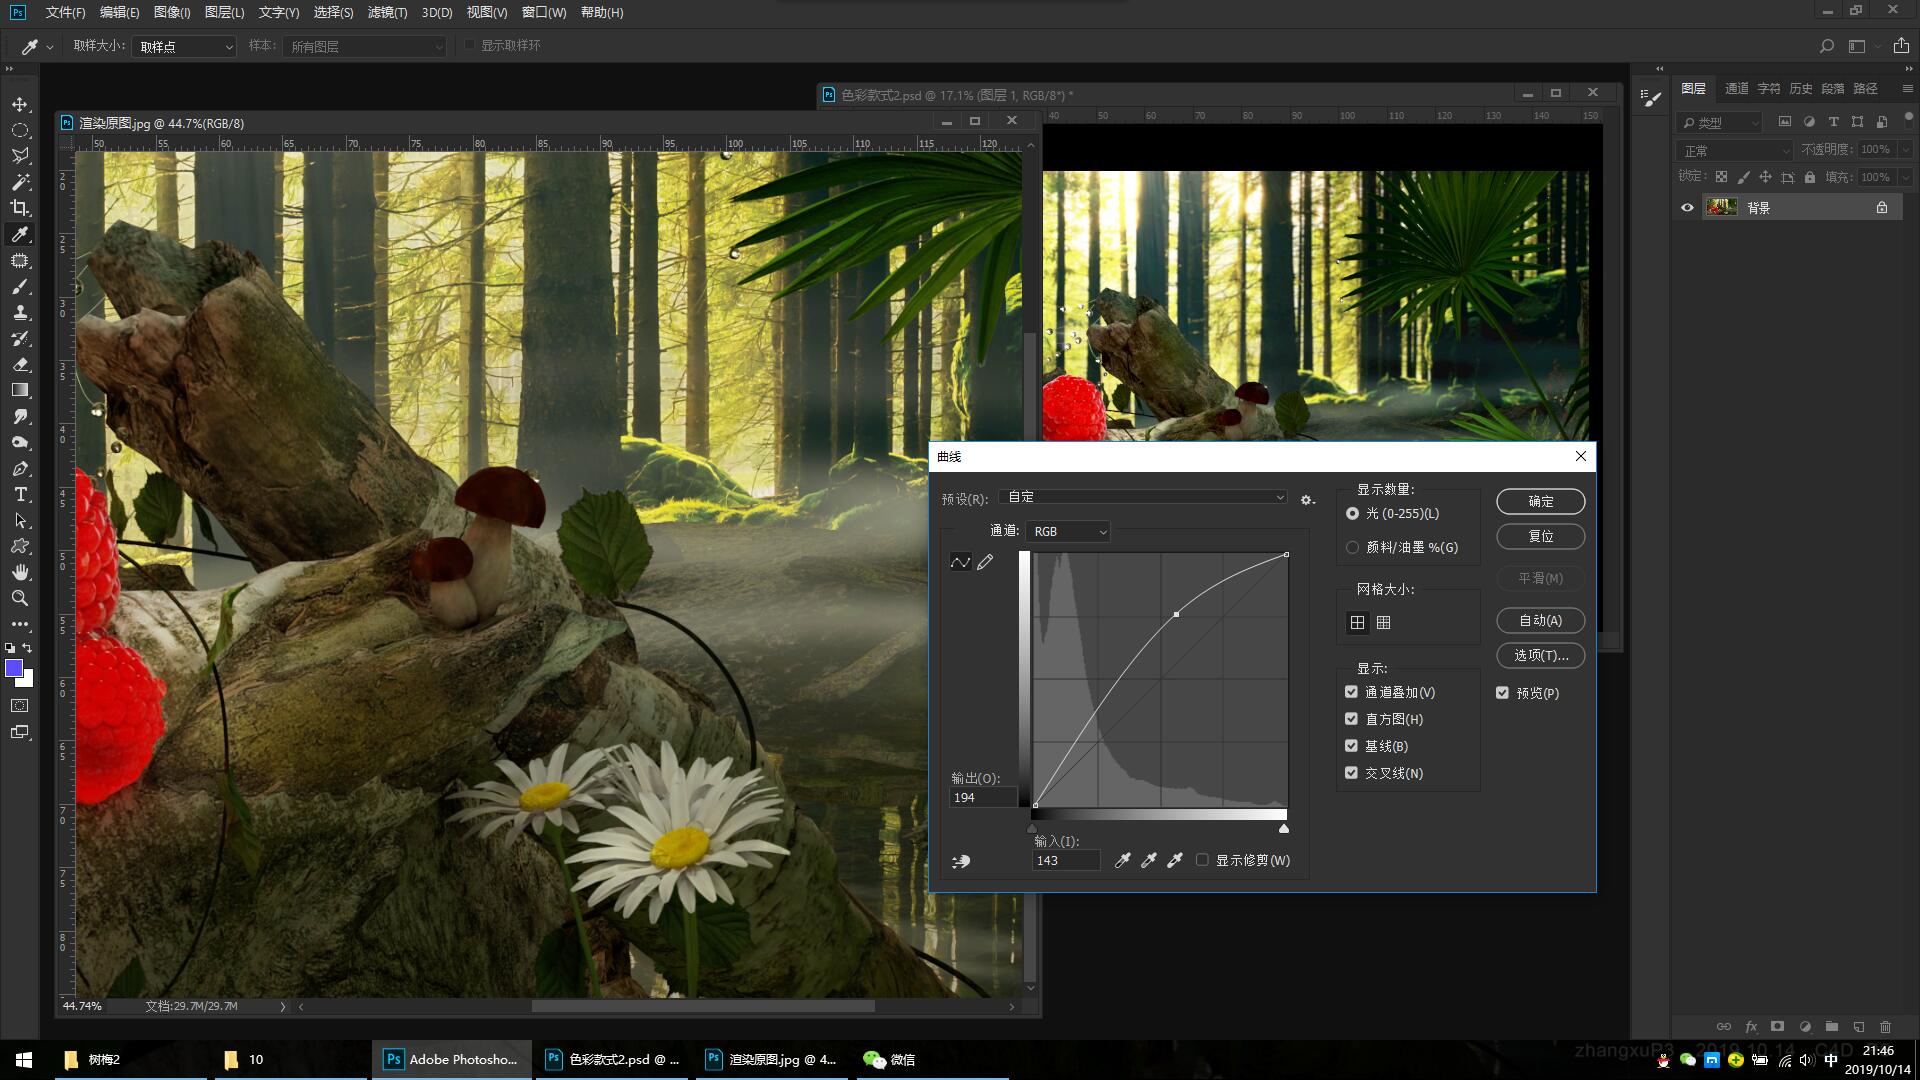The image size is (1920, 1080).
Task: Open the layer blend mode dropdown
Action: pyautogui.click(x=1734, y=150)
